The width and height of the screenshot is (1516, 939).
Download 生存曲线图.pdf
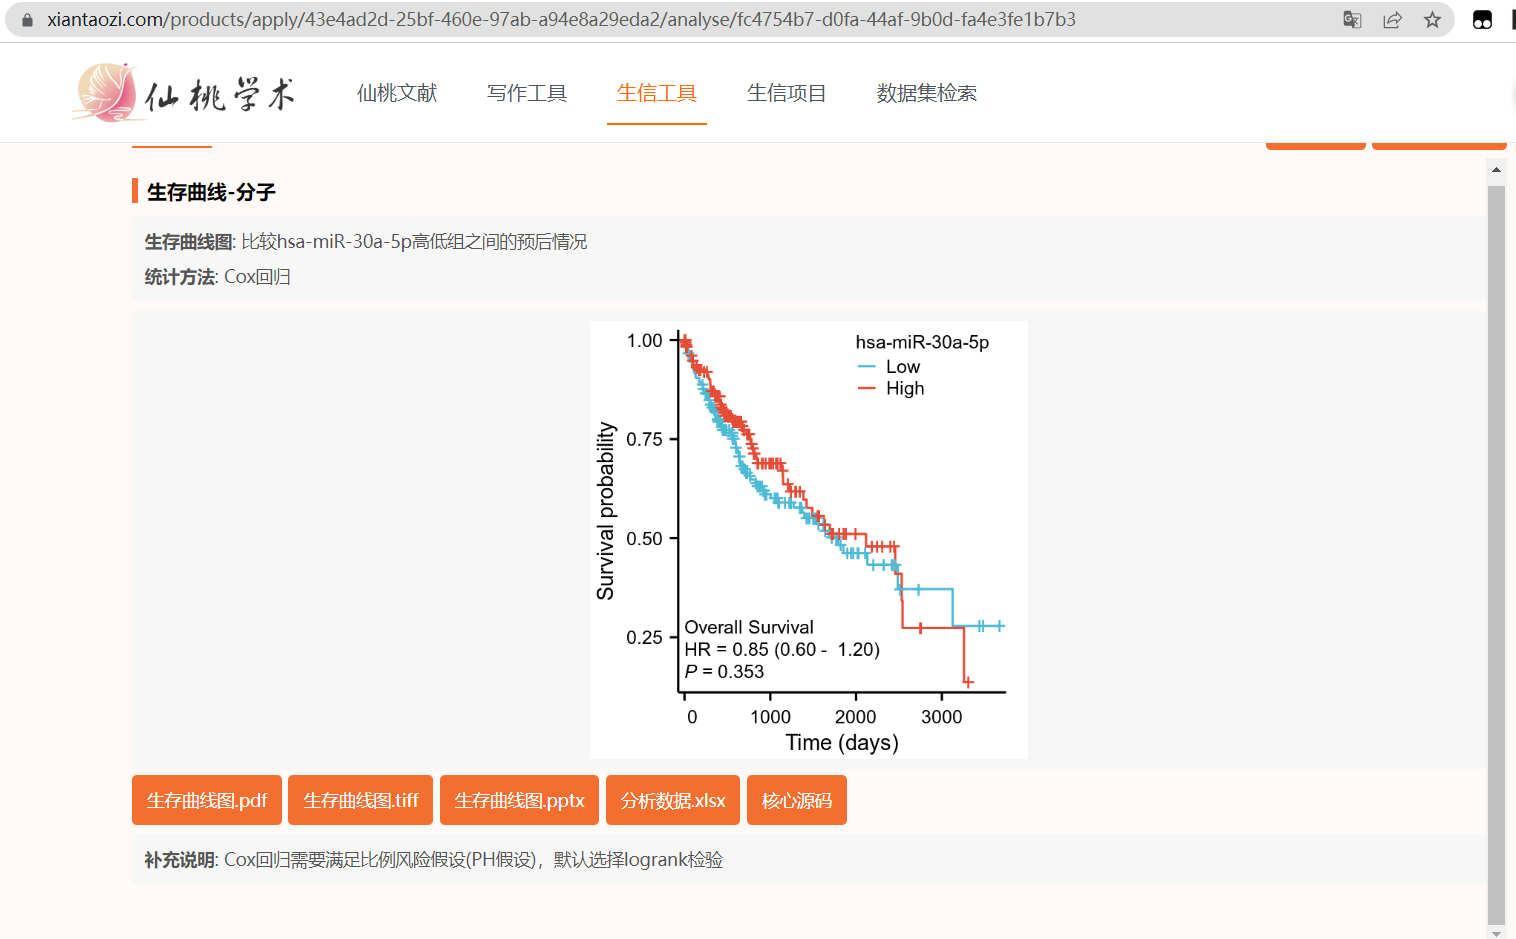(207, 800)
